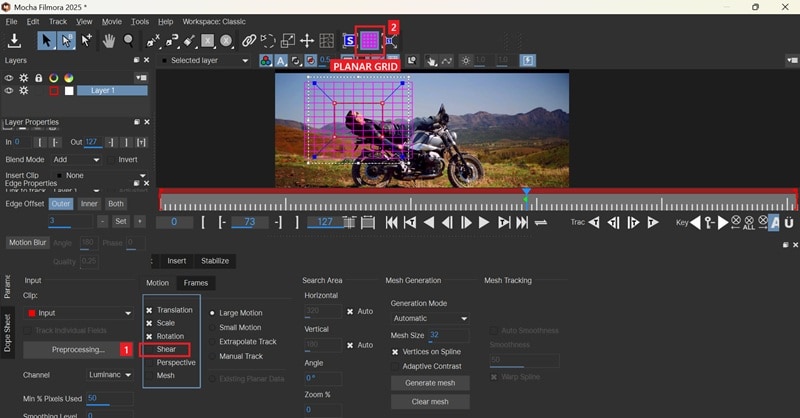This screenshot has height=418, width=800.
Task: Select the Rotate tool icon
Action: coord(267,41)
